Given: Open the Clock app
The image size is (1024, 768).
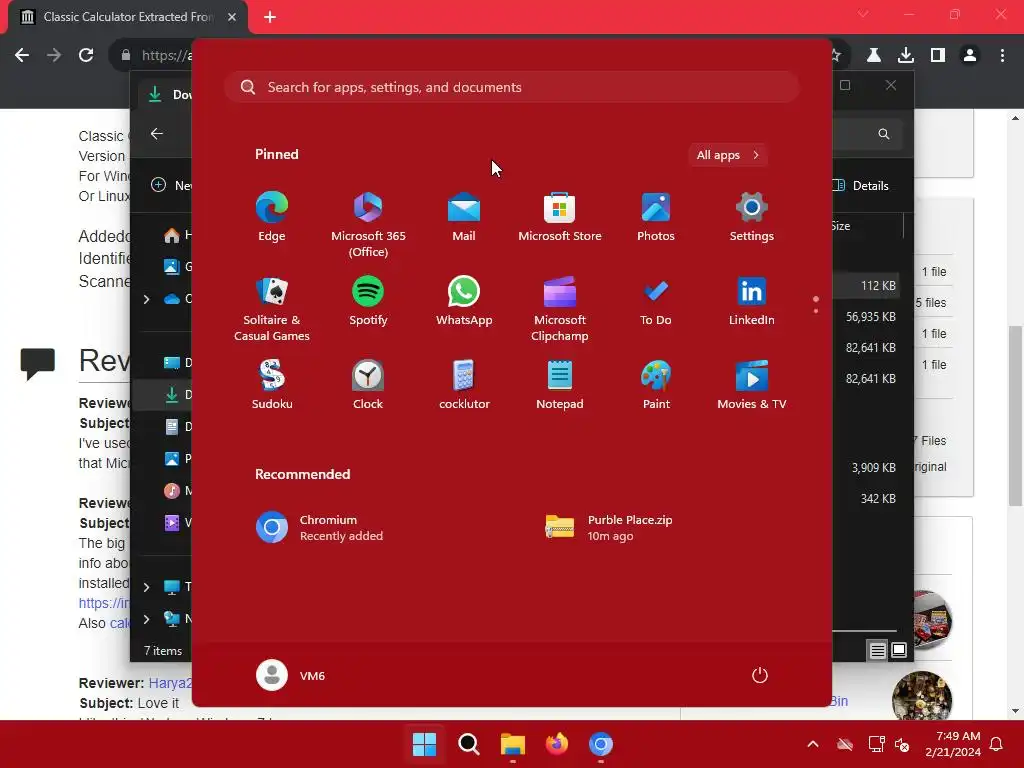Looking at the screenshot, I should 368,385.
